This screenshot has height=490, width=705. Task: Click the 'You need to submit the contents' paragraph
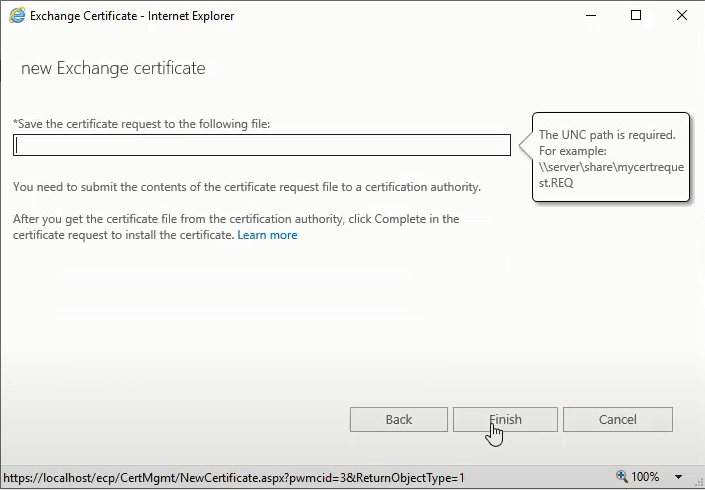coord(246,187)
